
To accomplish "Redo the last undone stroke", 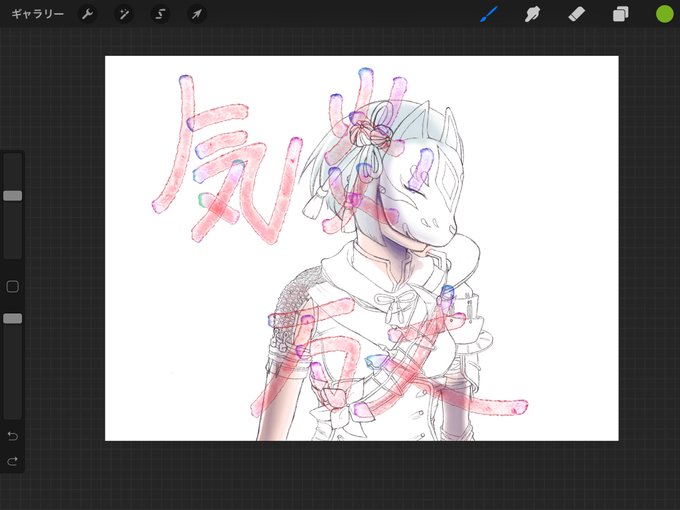I will (x=13, y=461).
